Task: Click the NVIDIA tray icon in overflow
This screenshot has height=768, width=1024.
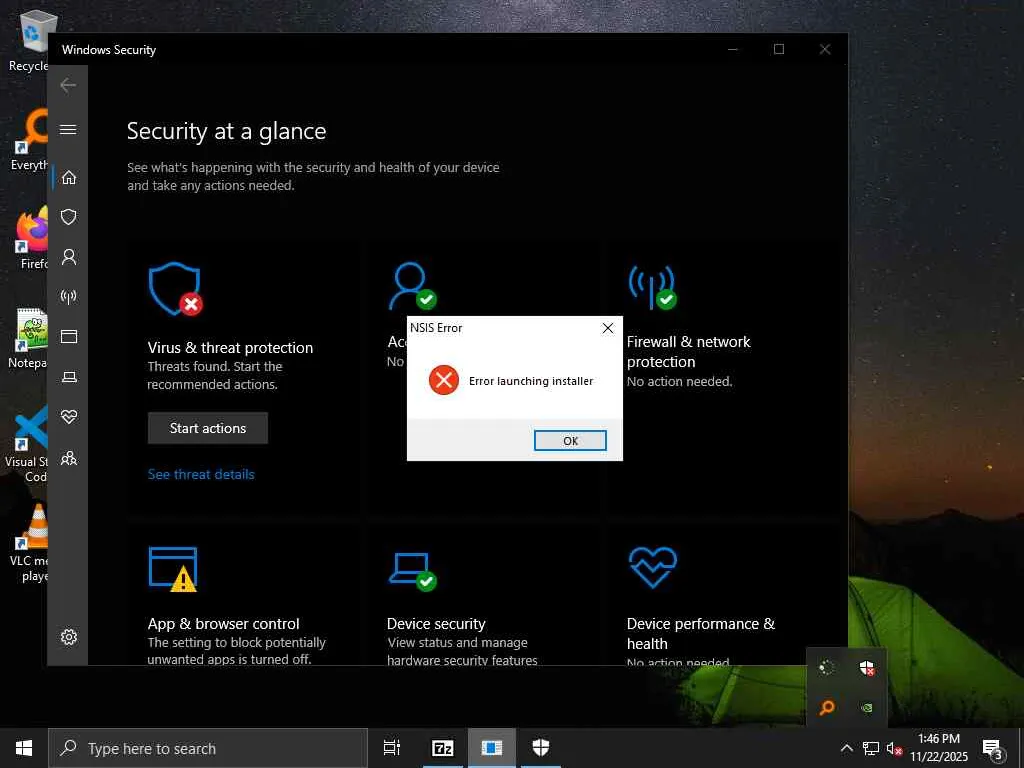Action: [867, 707]
